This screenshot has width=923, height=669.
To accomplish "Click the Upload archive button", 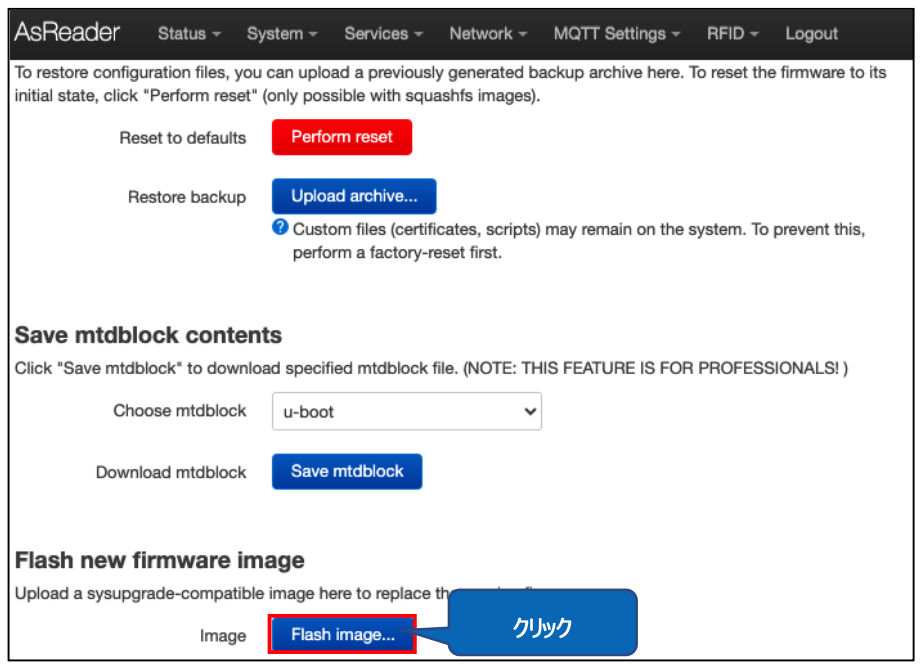I will coord(354,196).
